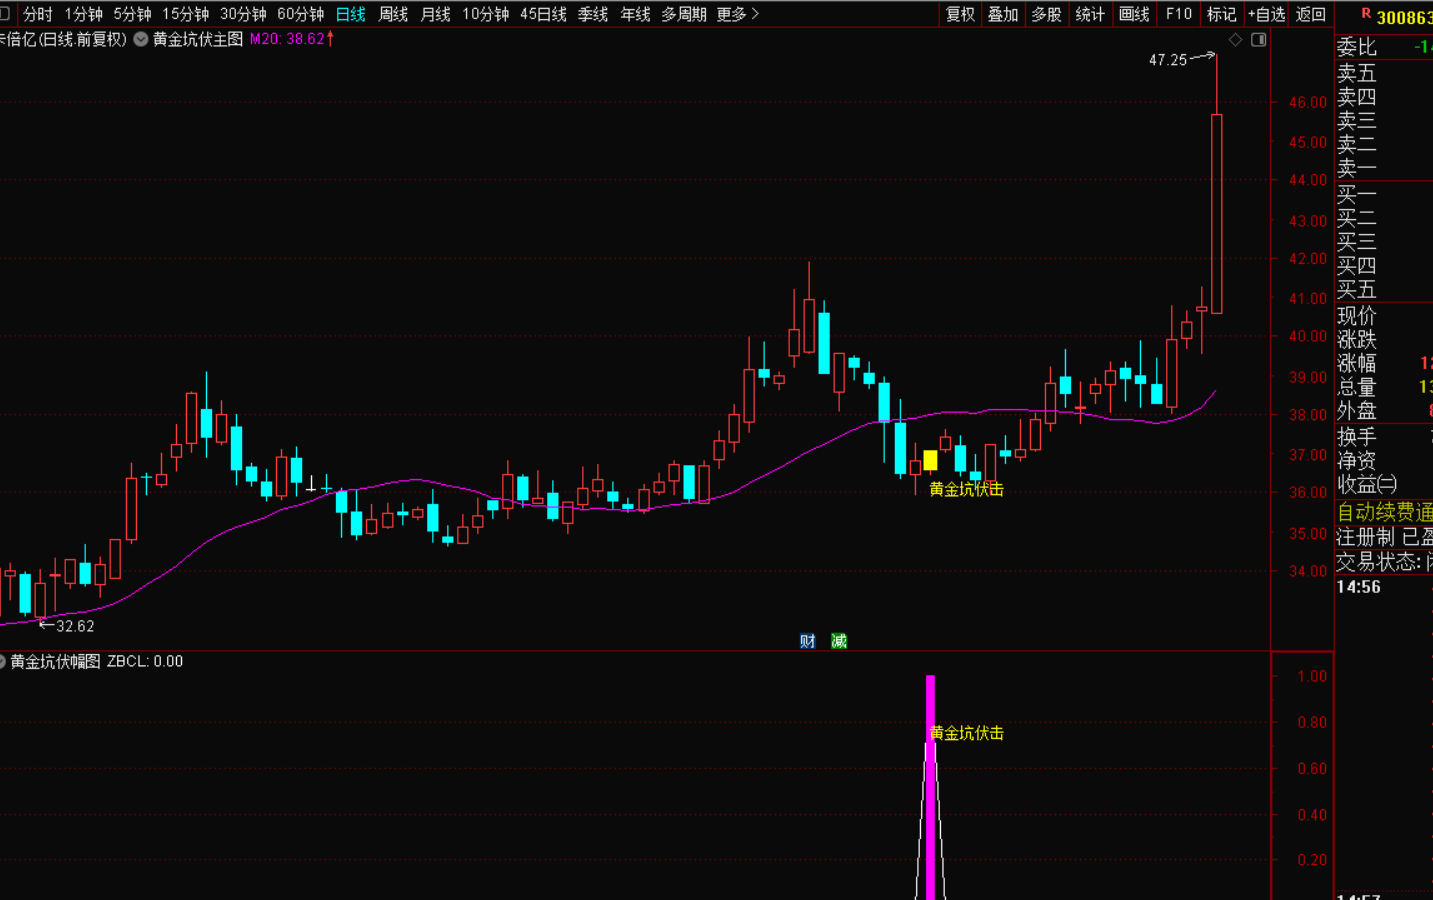The height and width of the screenshot is (900, 1433).
Task: Add stock with +自选 button
Action: pos(1266,14)
